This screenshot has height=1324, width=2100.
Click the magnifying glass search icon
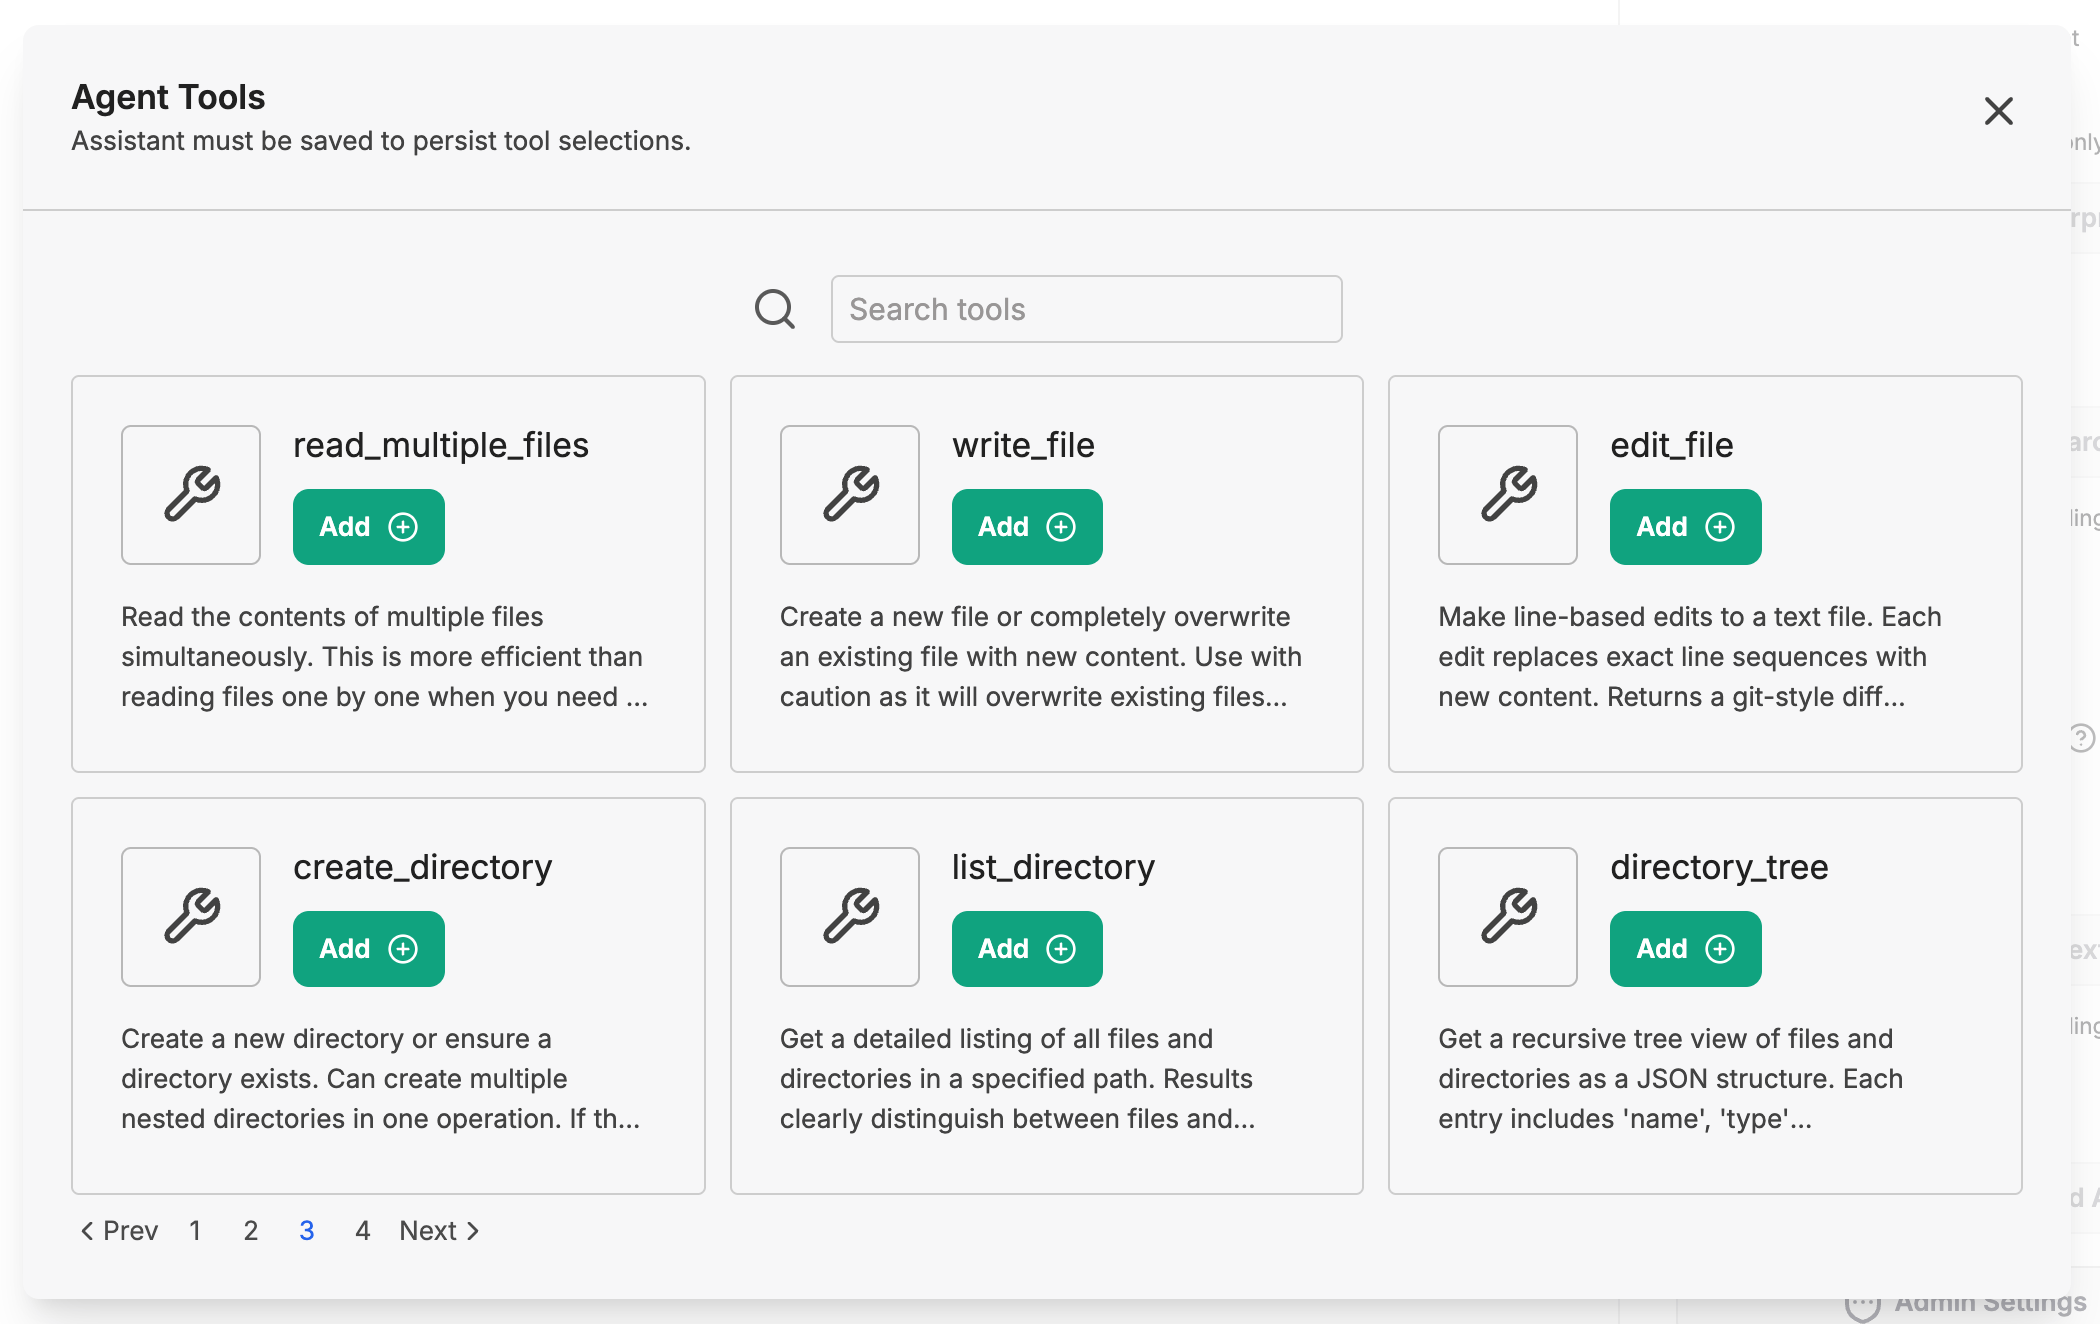tap(775, 309)
